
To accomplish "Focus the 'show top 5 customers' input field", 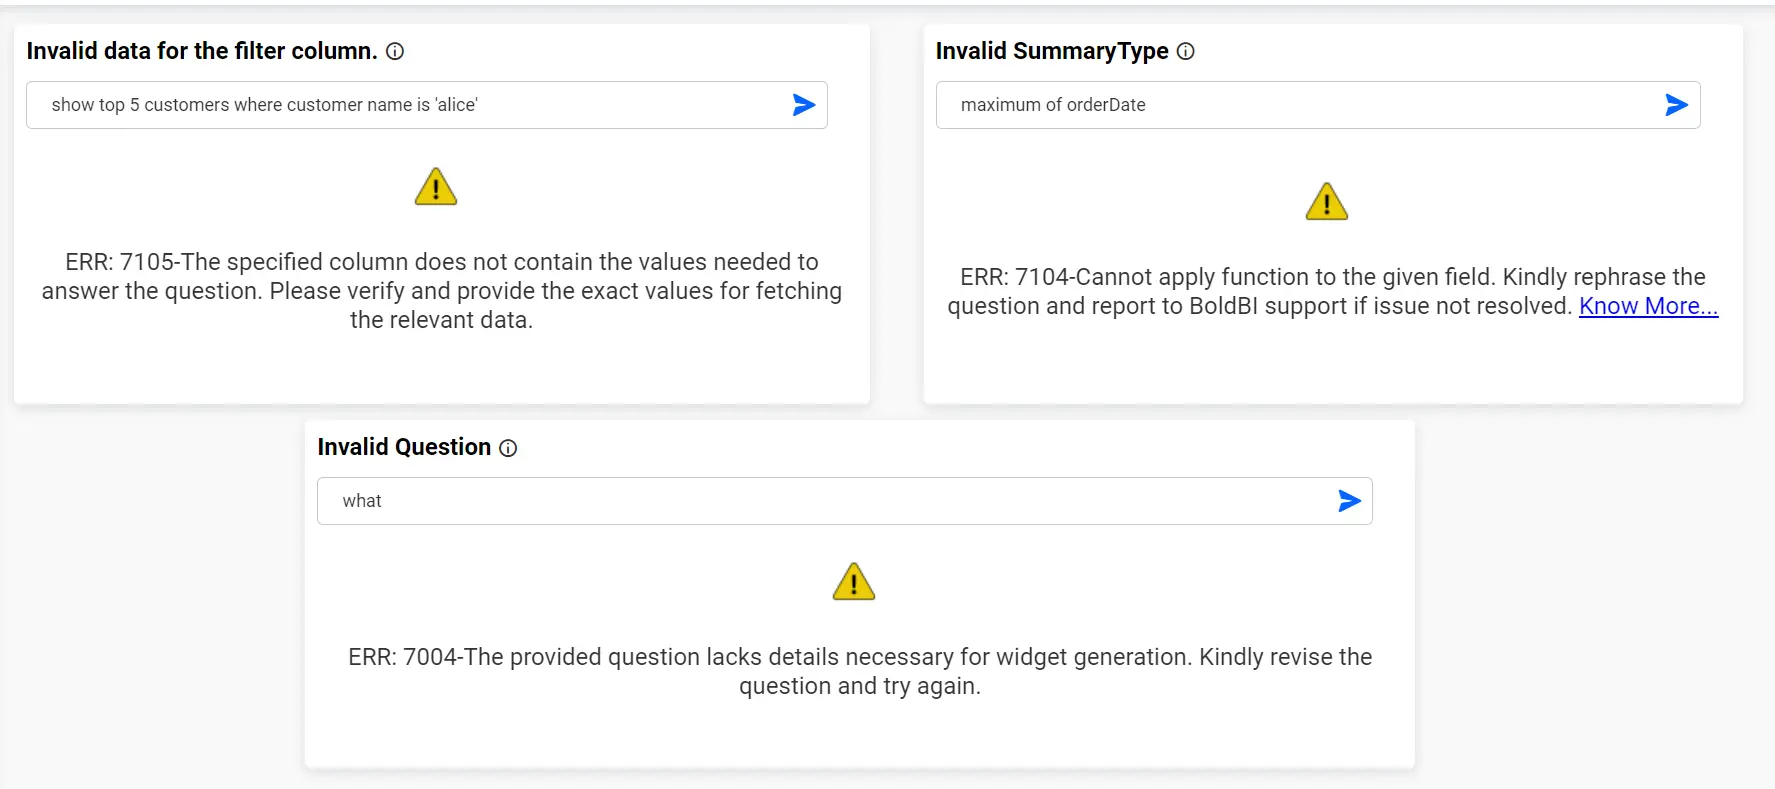I will point(400,105).
